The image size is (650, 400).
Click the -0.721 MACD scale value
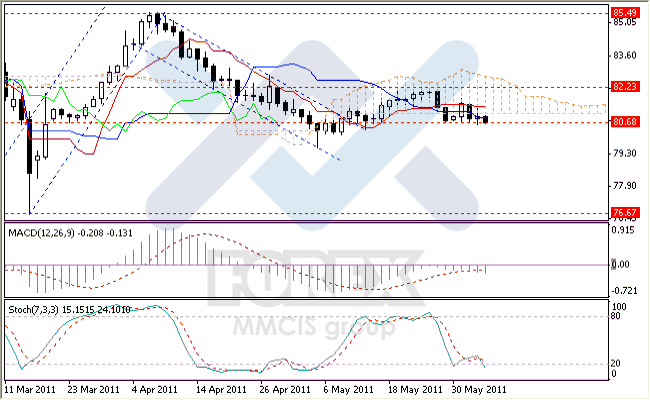pos(624,291)
